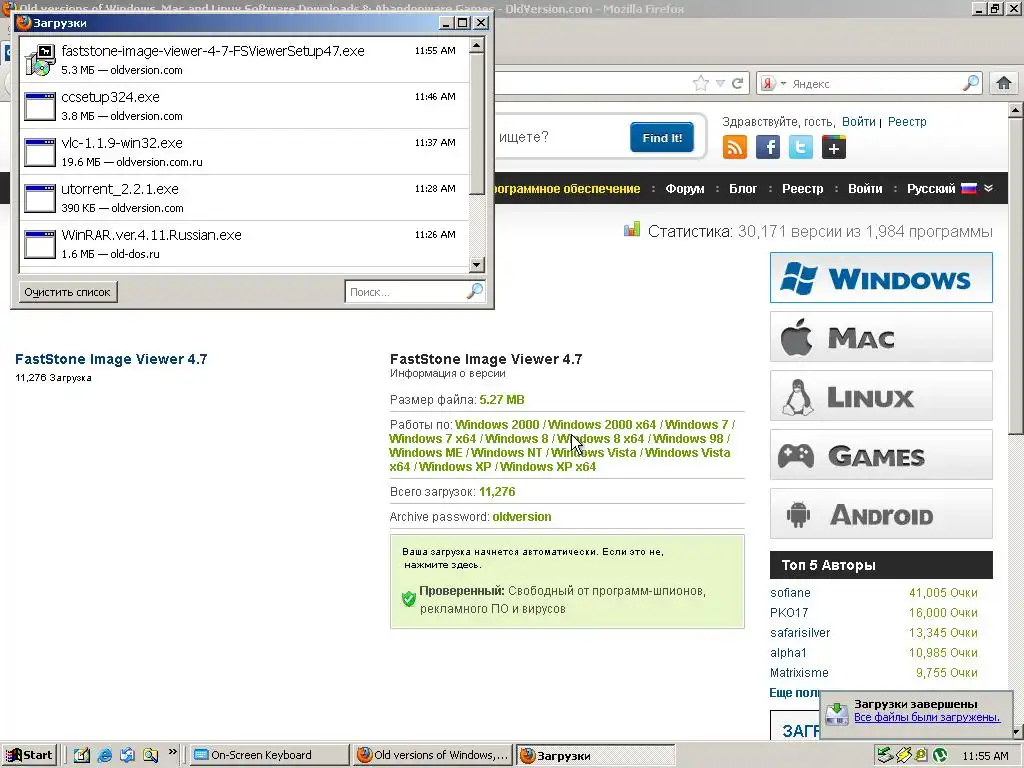Click the Games category banner
Viewport: 1024px width, 768px height.
click(x=881, y=455)
